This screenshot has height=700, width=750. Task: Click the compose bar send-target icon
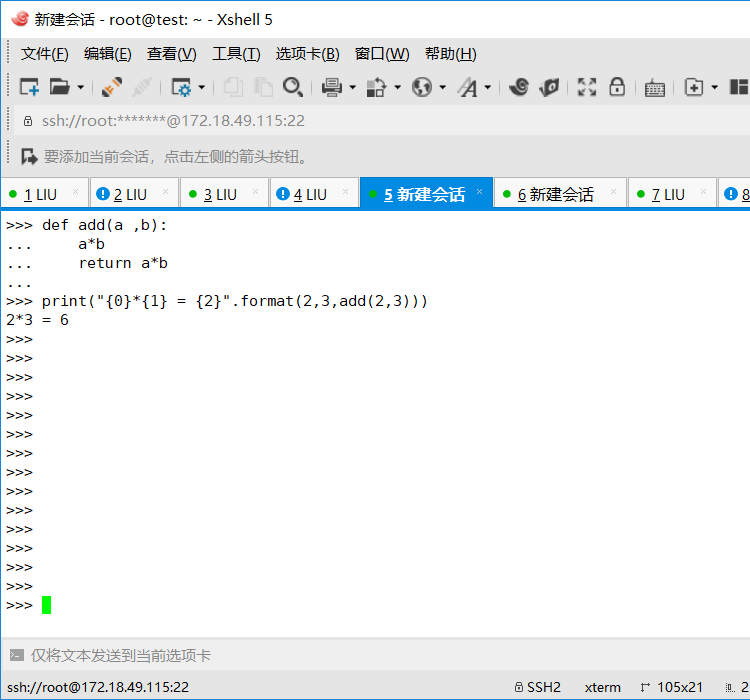point(17,655)
